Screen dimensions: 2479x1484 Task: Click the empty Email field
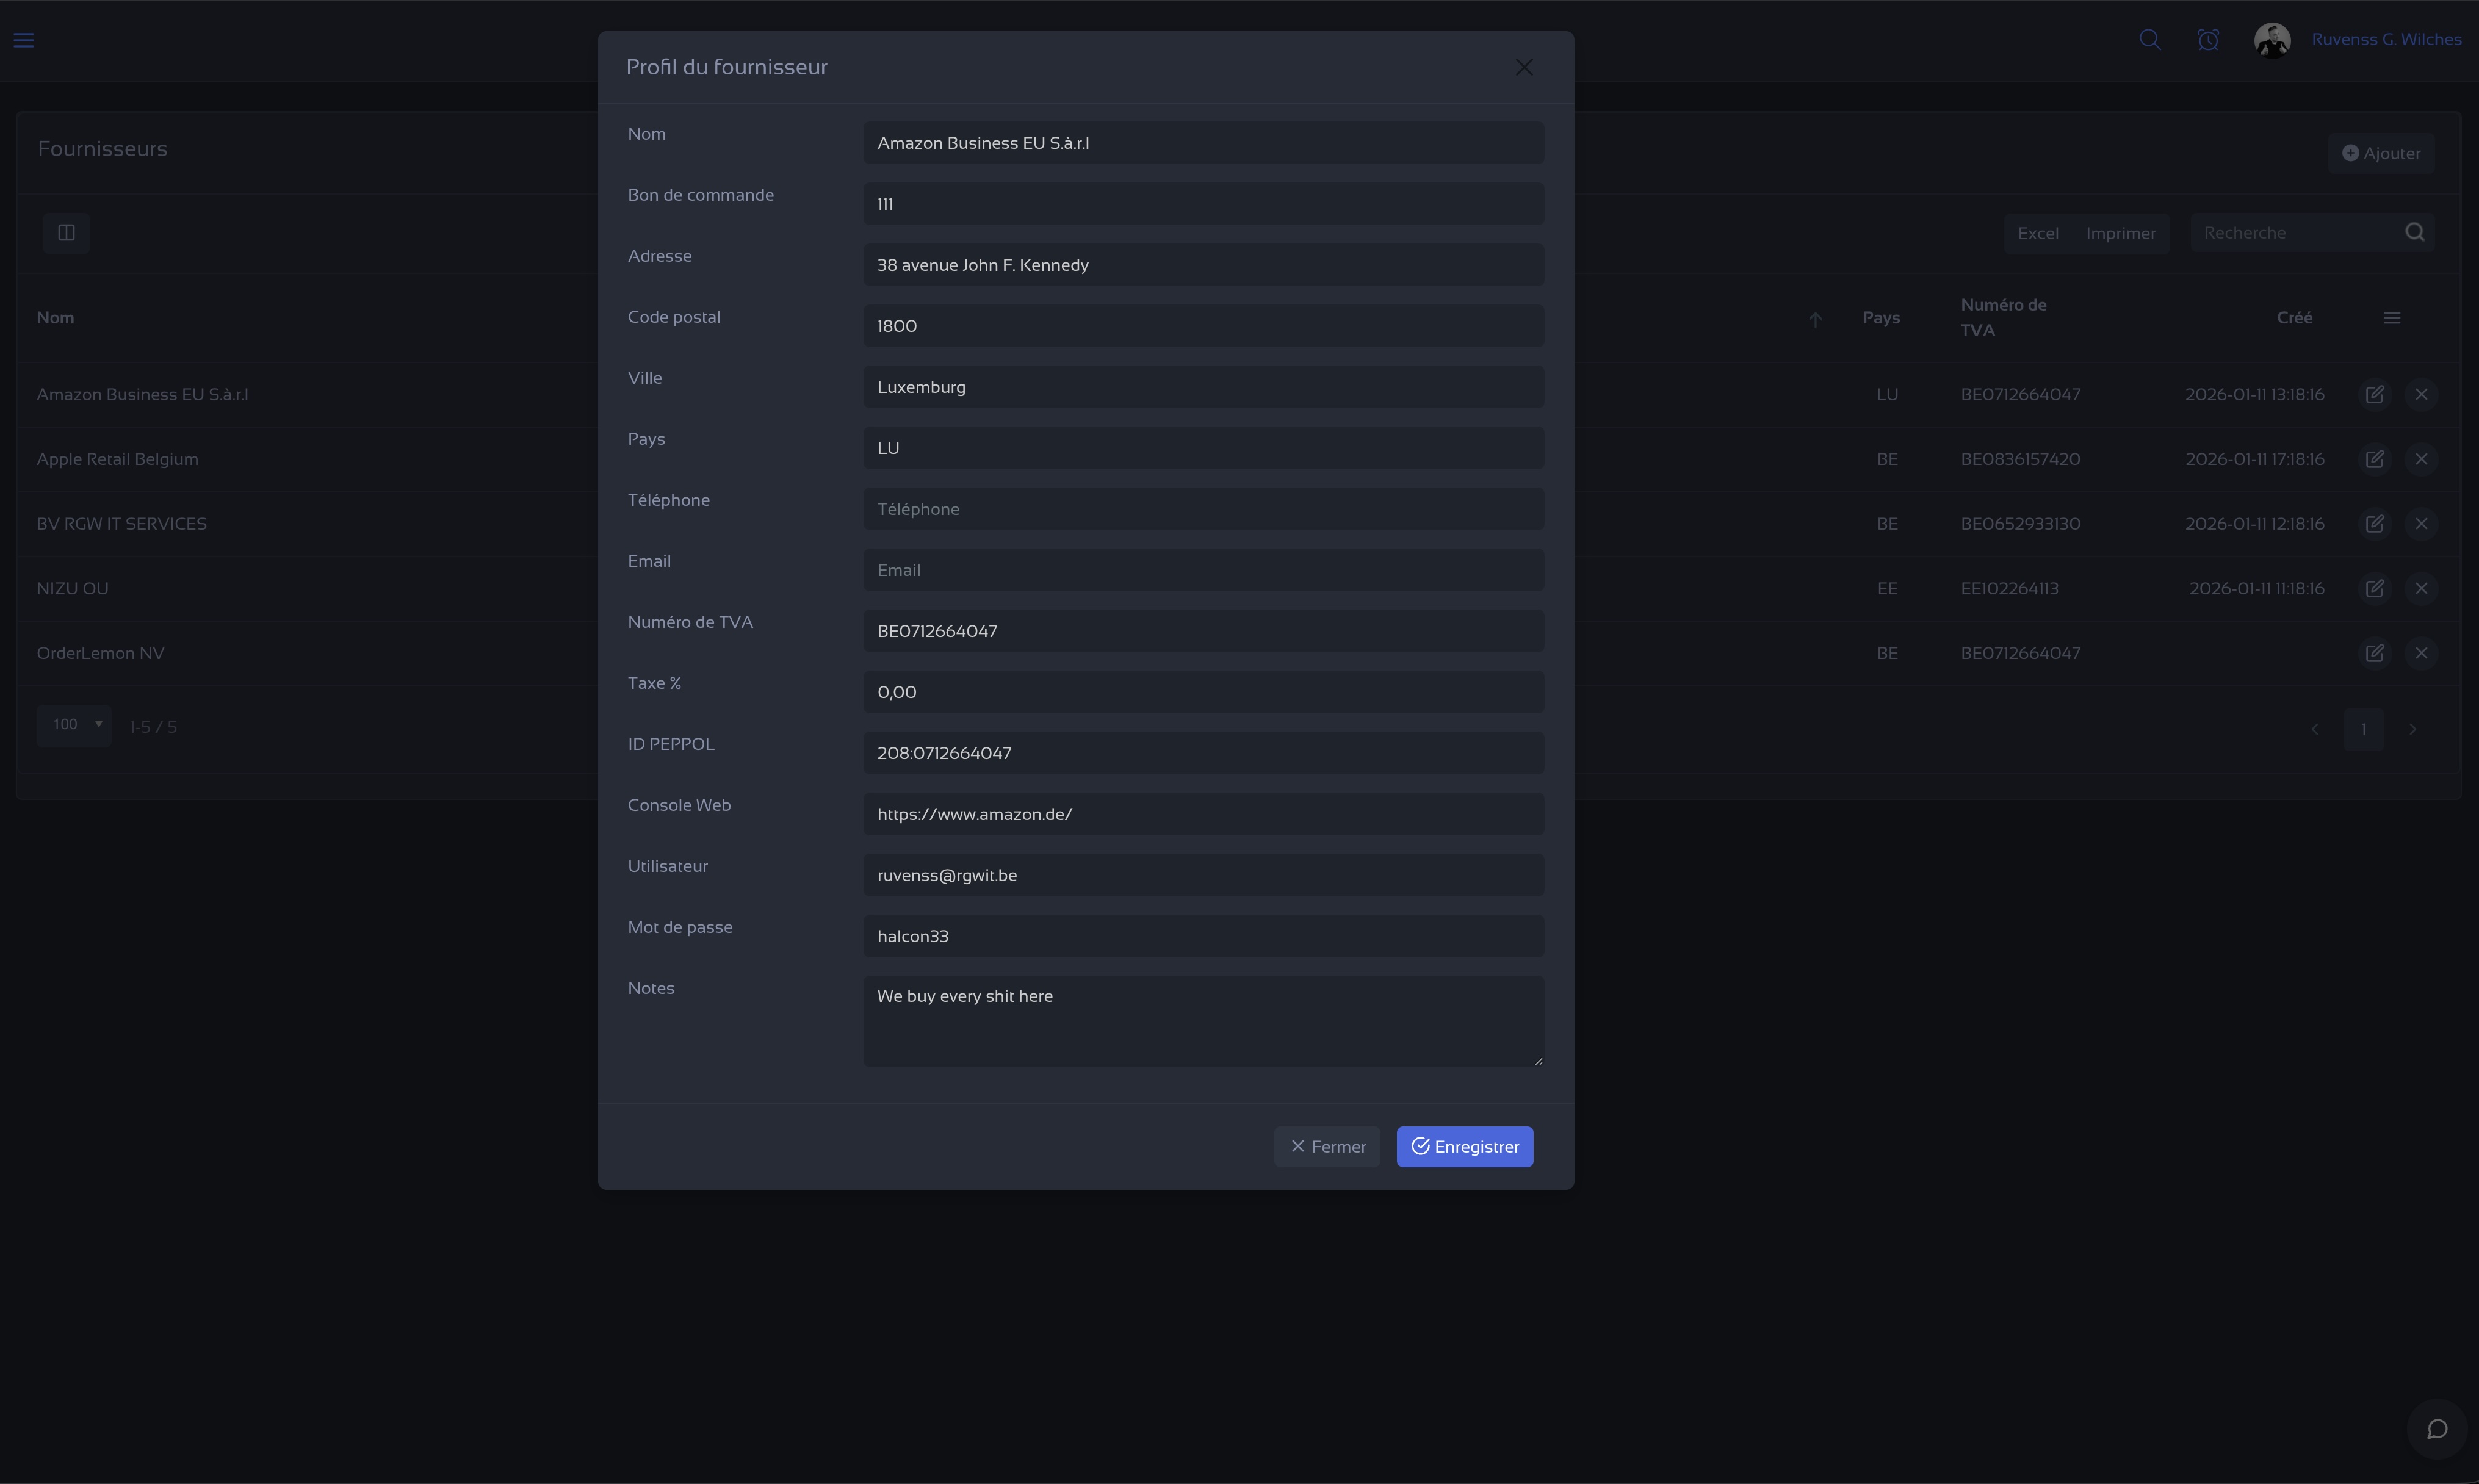click(1203, 570)
